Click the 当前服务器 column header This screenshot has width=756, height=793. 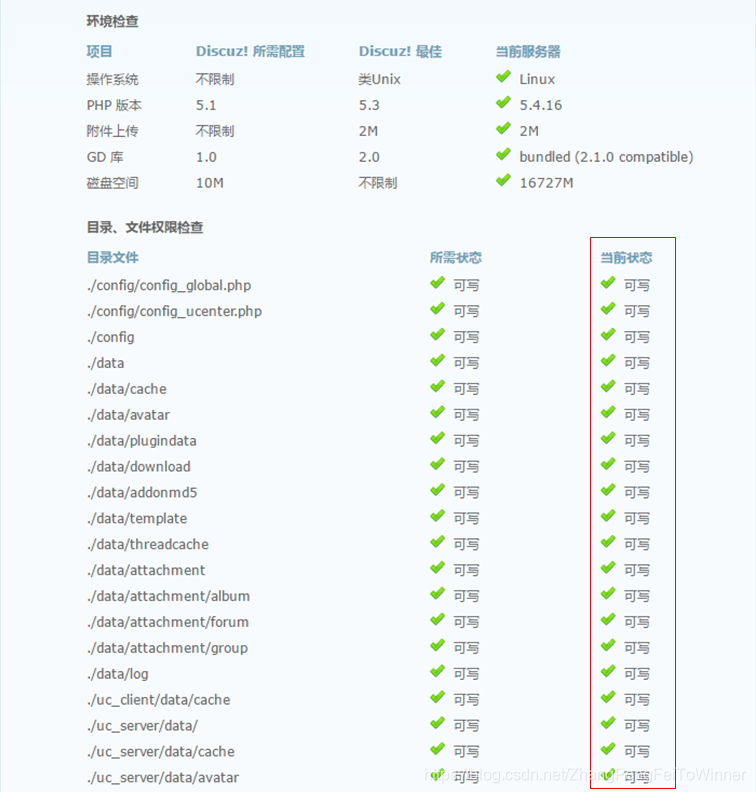coord(528,52)
